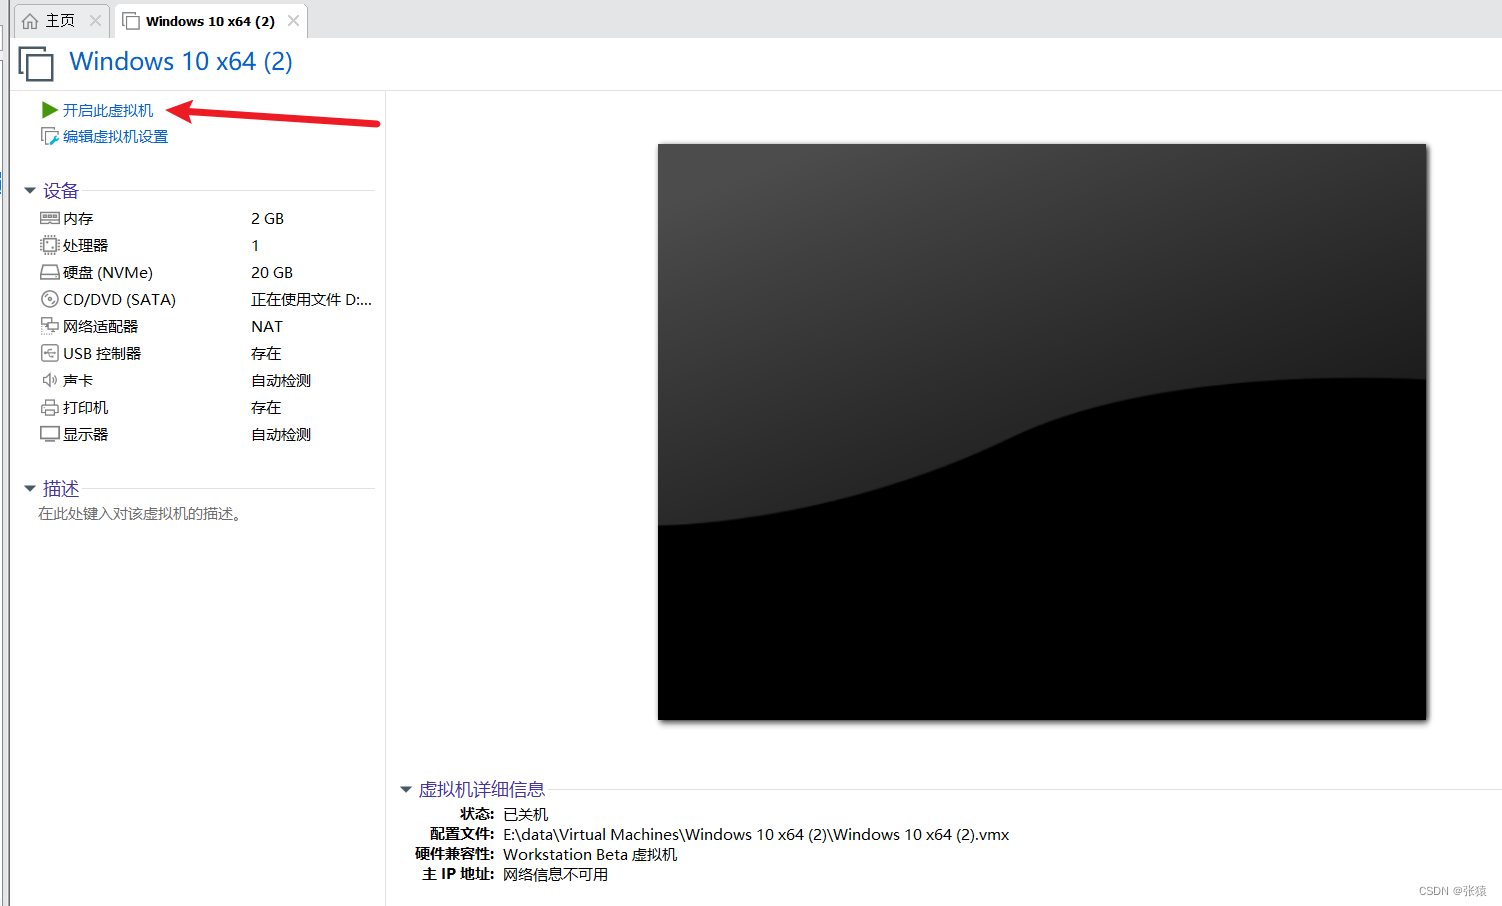Click the green play icon to start VM
The image size is (1502, 906).
(49, 110)
